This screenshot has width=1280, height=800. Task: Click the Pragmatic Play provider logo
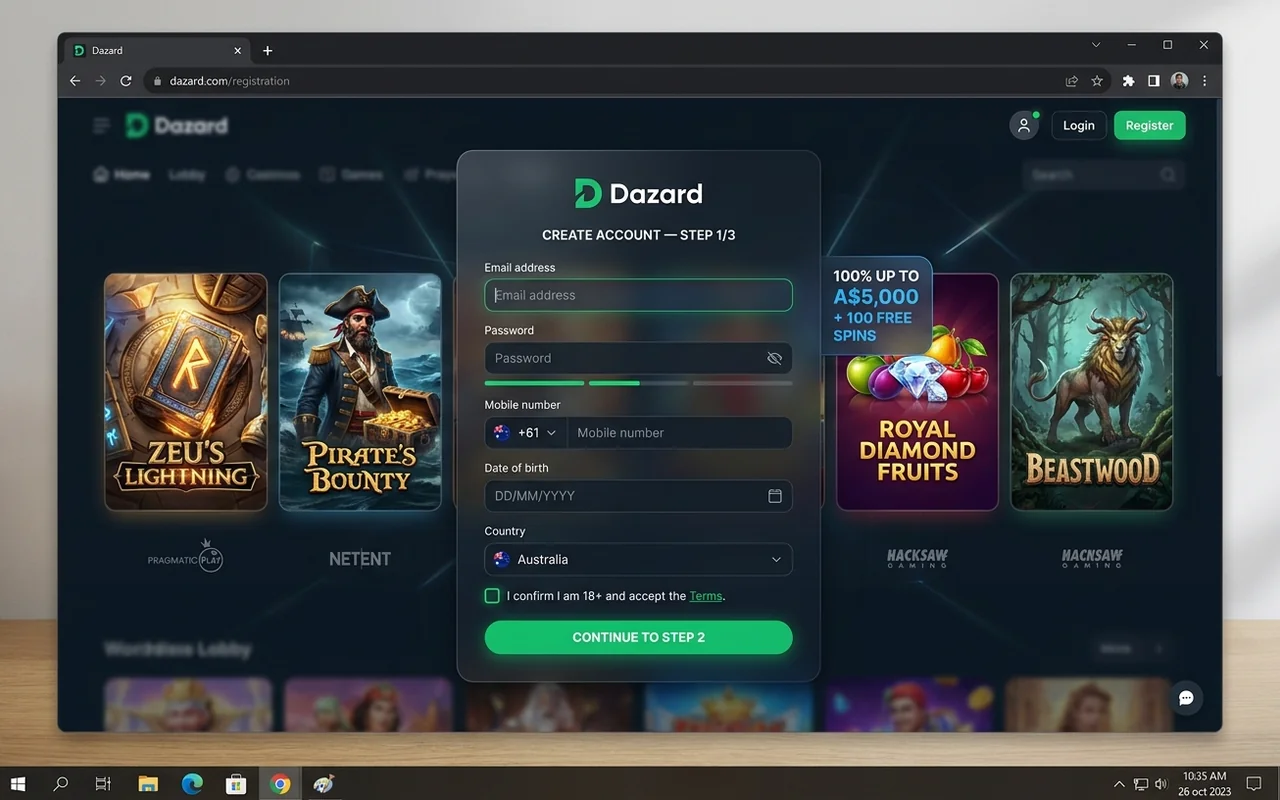(x=185, y=558)
